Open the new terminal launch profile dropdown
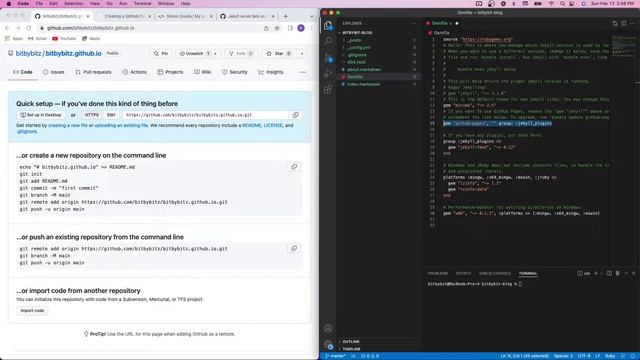 pos(601,273)
